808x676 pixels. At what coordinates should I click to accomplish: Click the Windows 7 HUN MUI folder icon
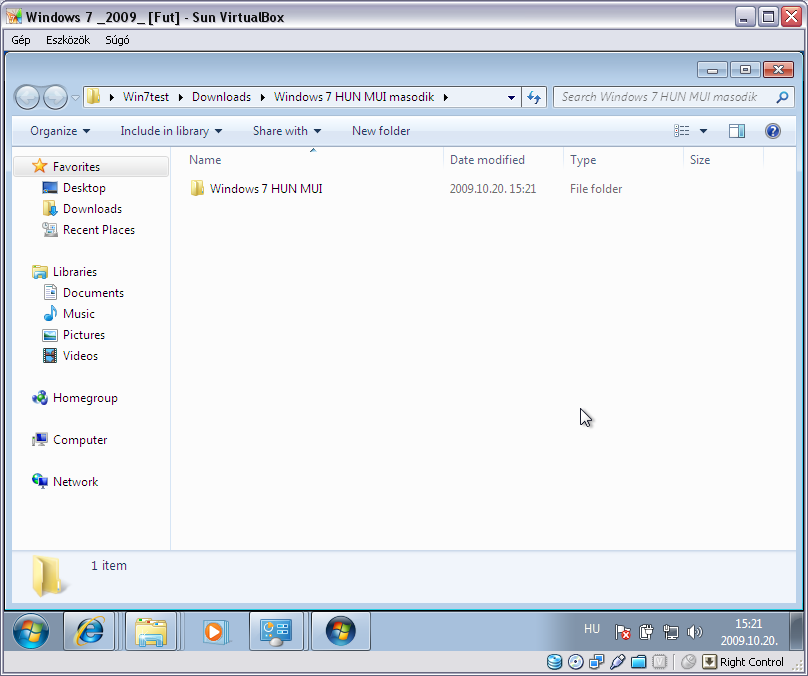[x=197, y=188]
